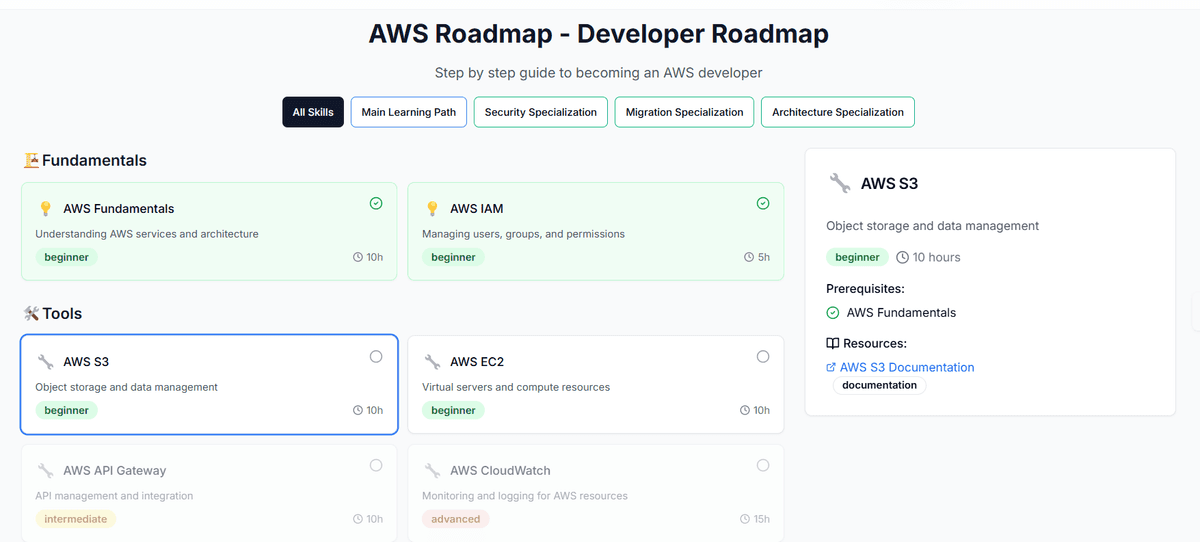Click the Prerequisites heading in details panel

(x=865, y=289)
